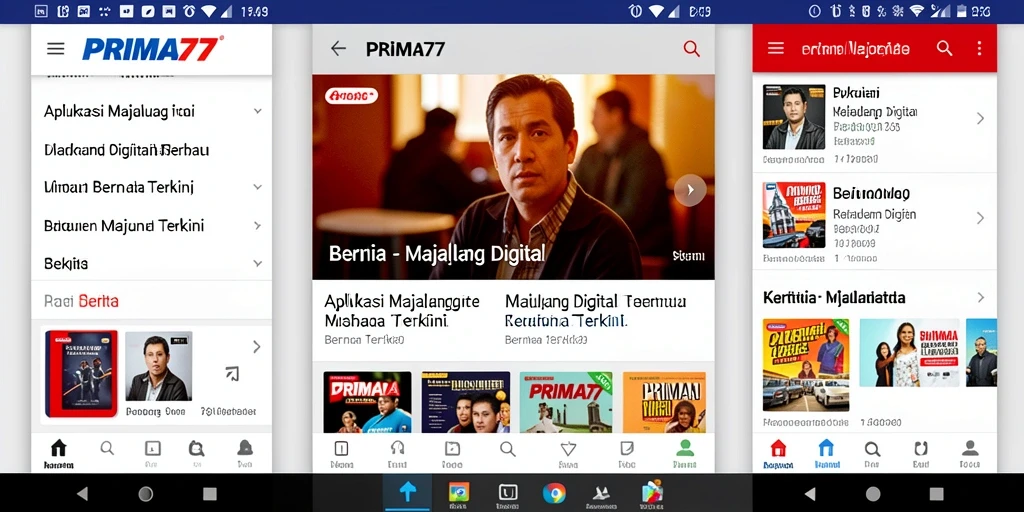Expand the 'Kertitia- Mjaliariatda' section arrow

coord(980,298)
